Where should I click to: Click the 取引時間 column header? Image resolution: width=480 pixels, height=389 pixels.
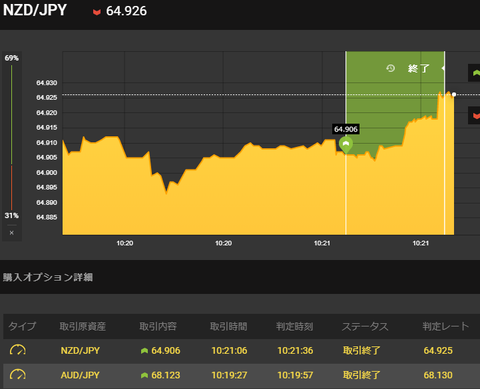(228, 326)
